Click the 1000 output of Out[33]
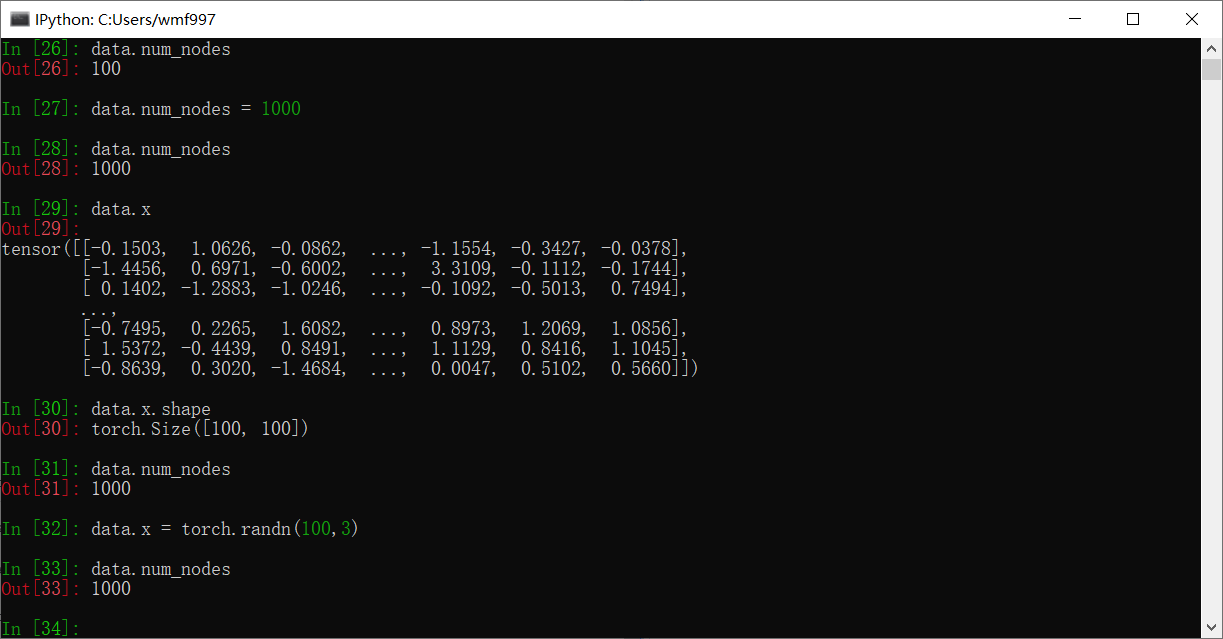The height and width of the screenshot is (639, 1223). [111, 589]
